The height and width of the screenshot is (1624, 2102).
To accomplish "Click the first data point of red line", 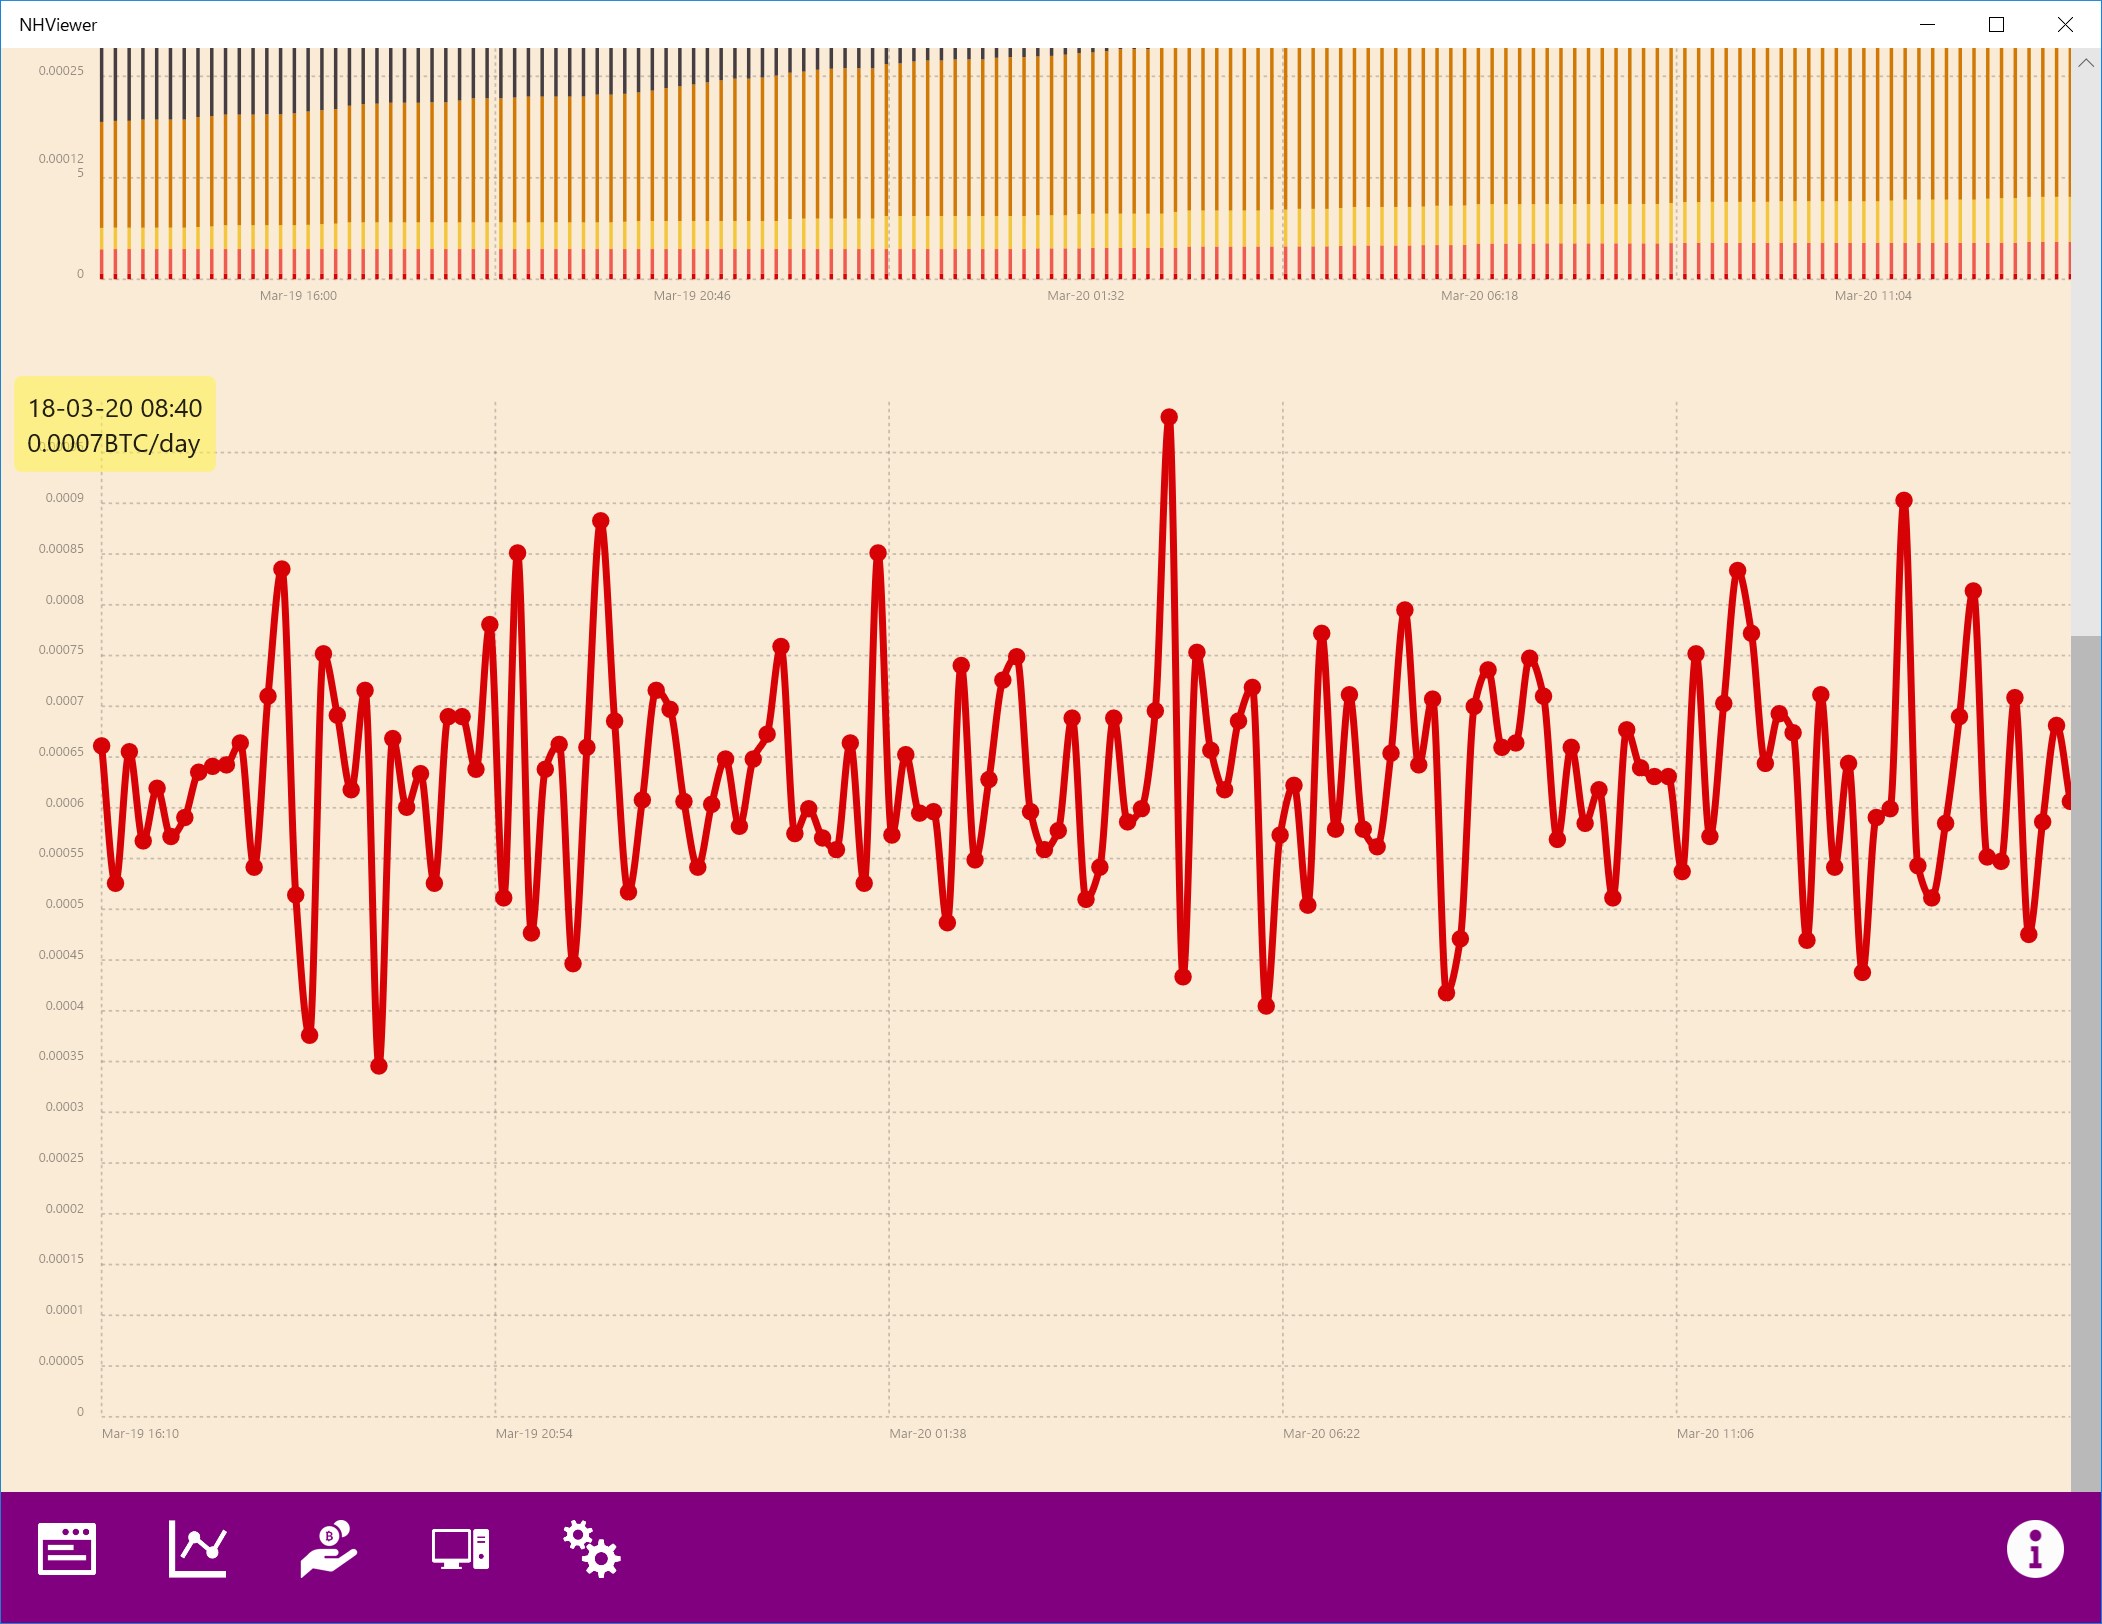I will click(x=102, y=746).
